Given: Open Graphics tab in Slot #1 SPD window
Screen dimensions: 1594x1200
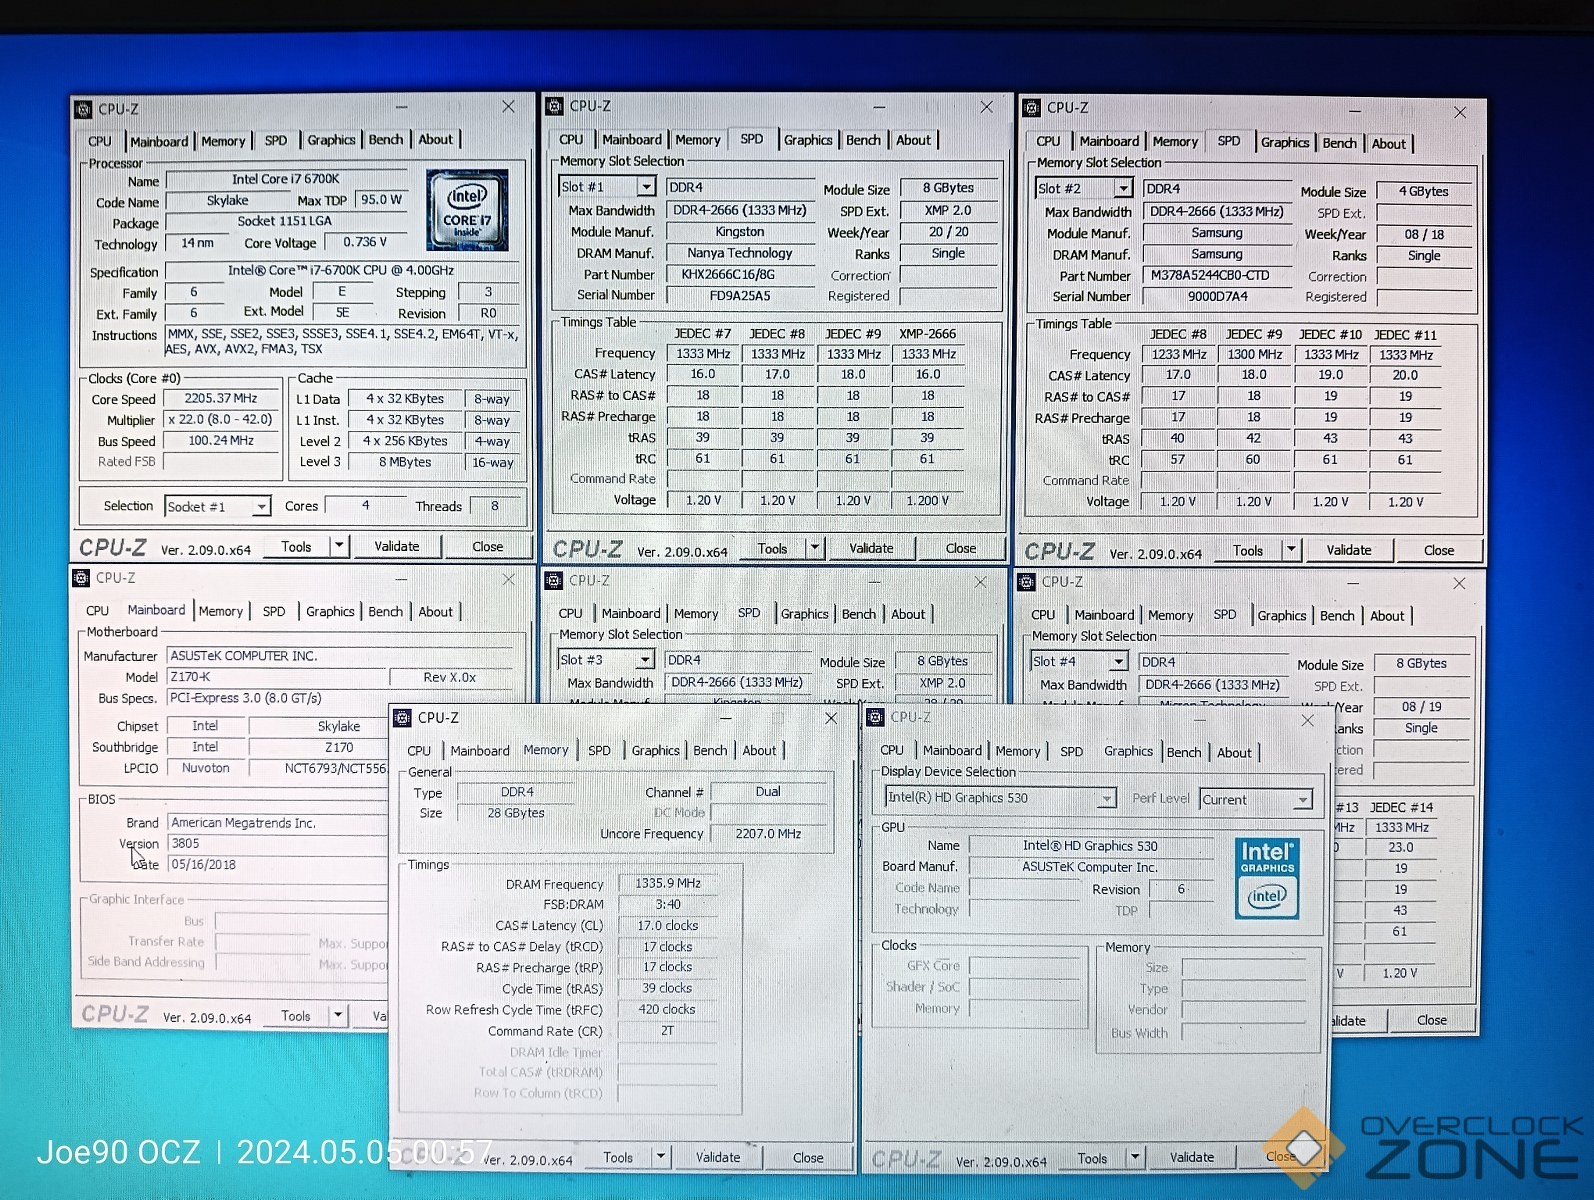Looking at the screenshot, I should point(808,140).
